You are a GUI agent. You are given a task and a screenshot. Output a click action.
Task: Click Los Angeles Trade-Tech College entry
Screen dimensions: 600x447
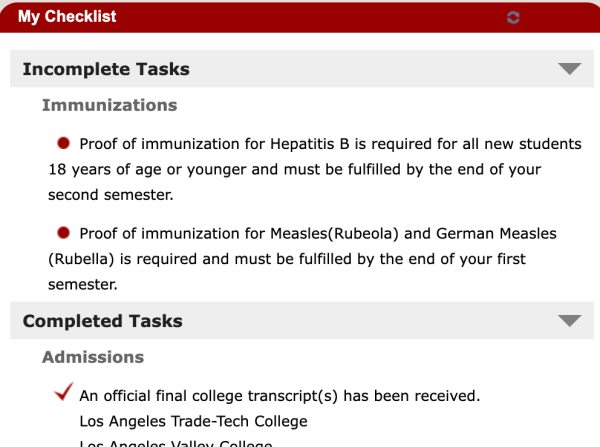pos(193,421)
